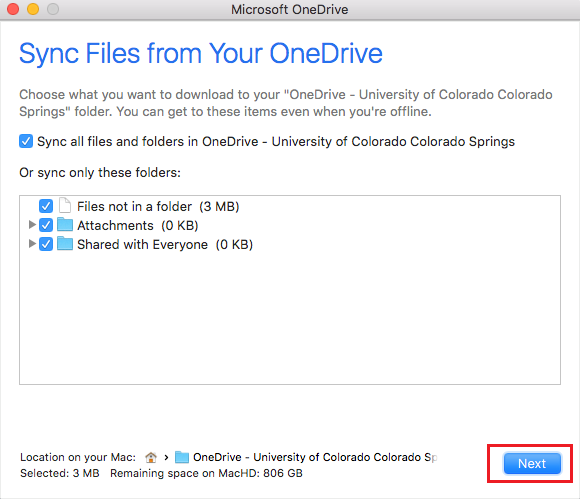Select the Shared with Everyone (0 KB) row text
Screen dimensions: 580x499
point(165,245)
